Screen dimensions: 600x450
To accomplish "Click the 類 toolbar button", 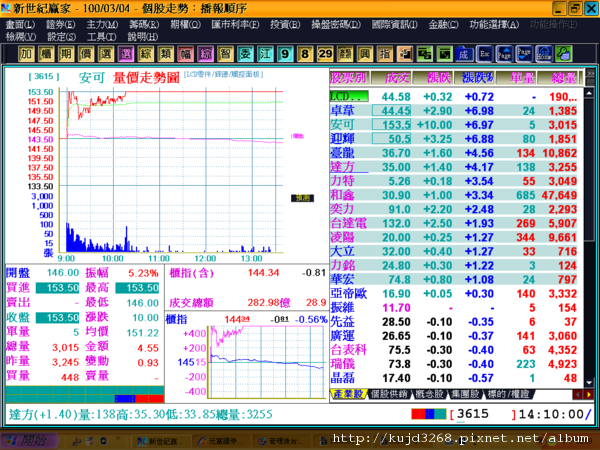I will (165, 54).
